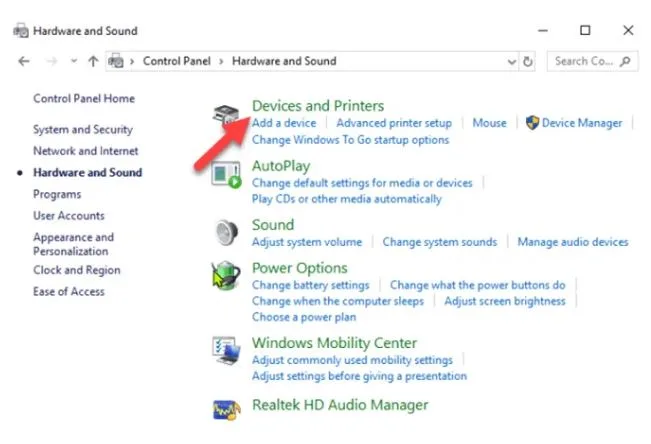Open Devices and Printers heading
651x444 pixels.
(318, 106)
